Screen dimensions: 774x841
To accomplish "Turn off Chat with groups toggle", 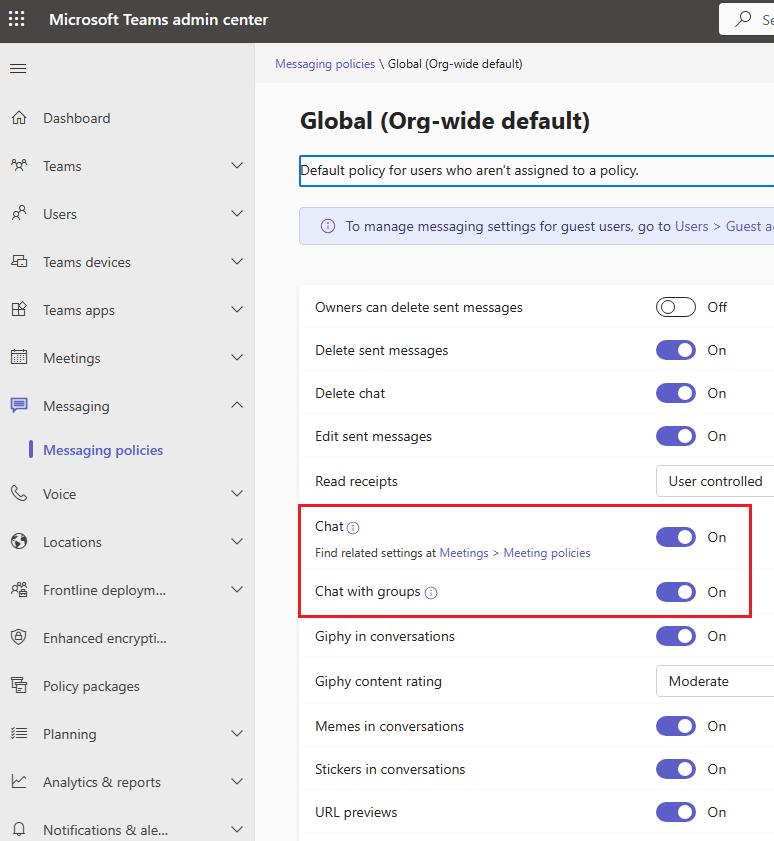I will click(x=676, y=592).
